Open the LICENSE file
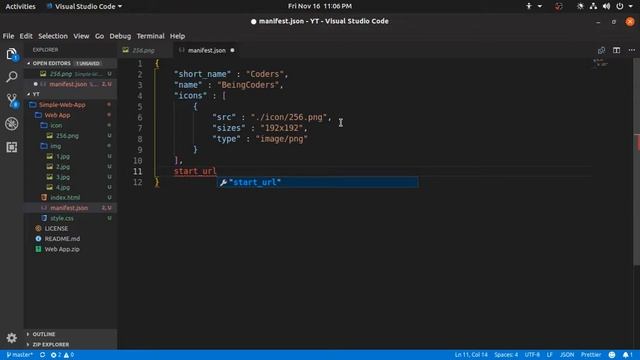 (x=70, y=229)
